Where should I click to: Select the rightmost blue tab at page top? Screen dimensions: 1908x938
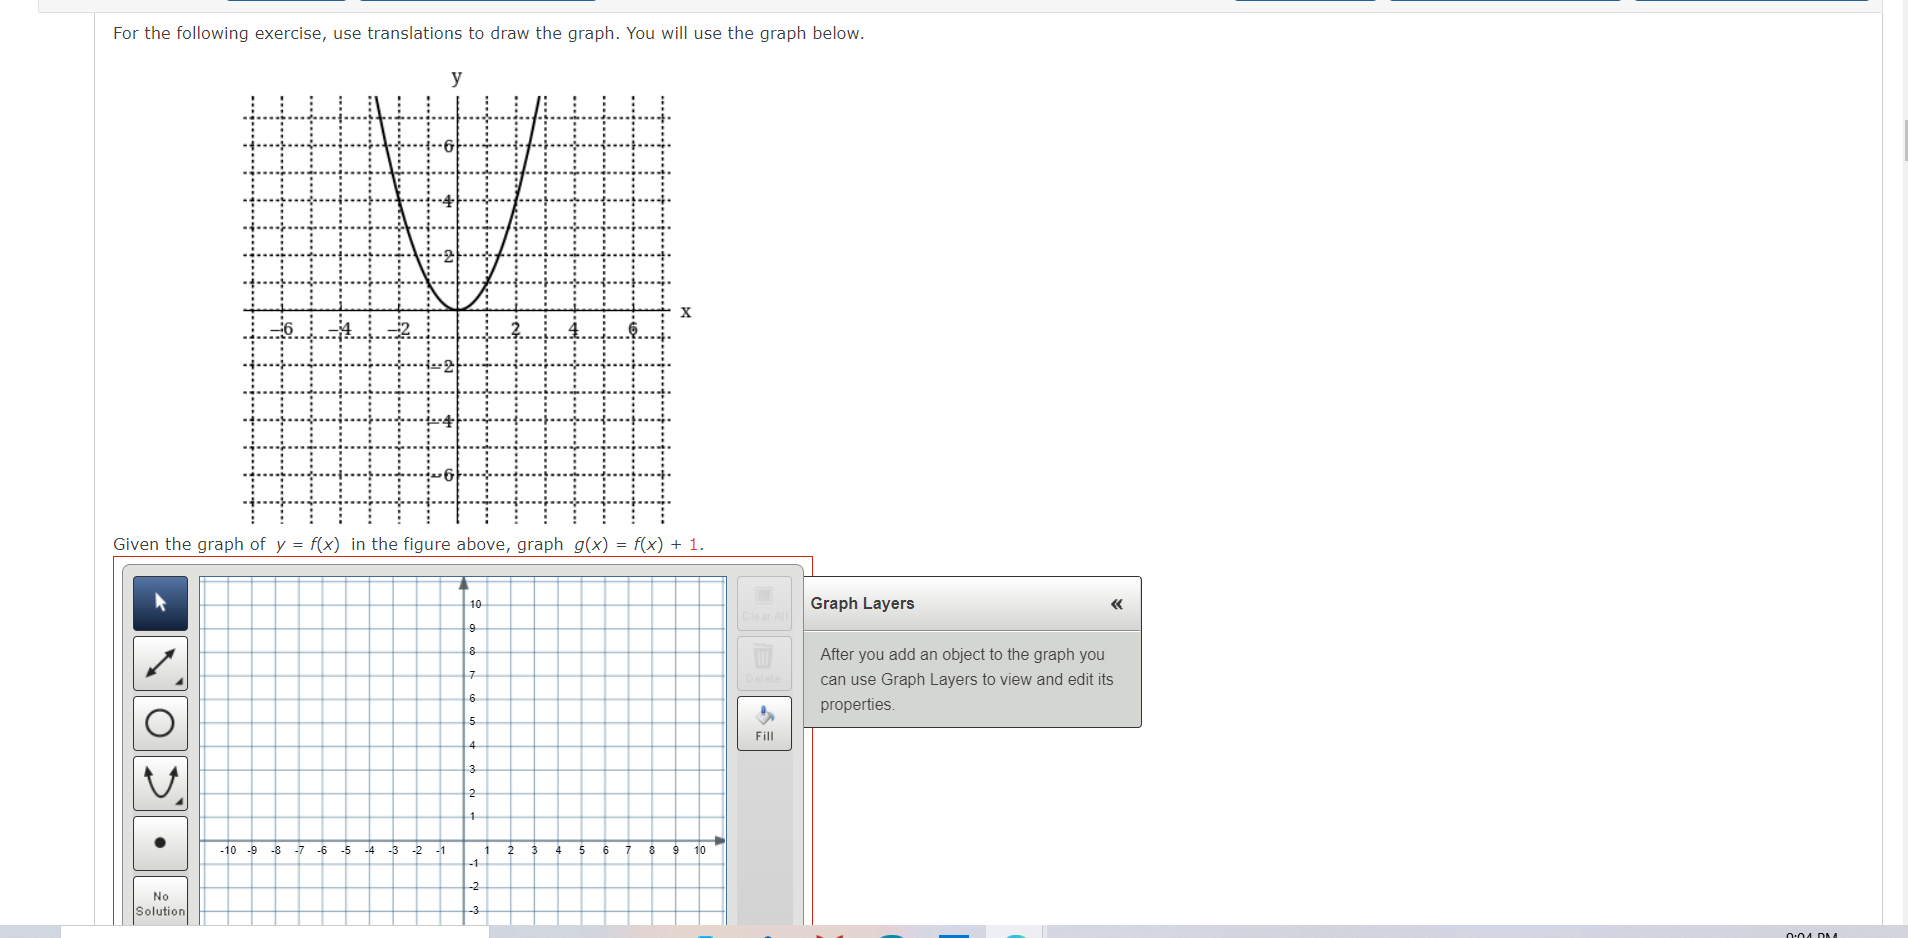(x=1753, y=2)
